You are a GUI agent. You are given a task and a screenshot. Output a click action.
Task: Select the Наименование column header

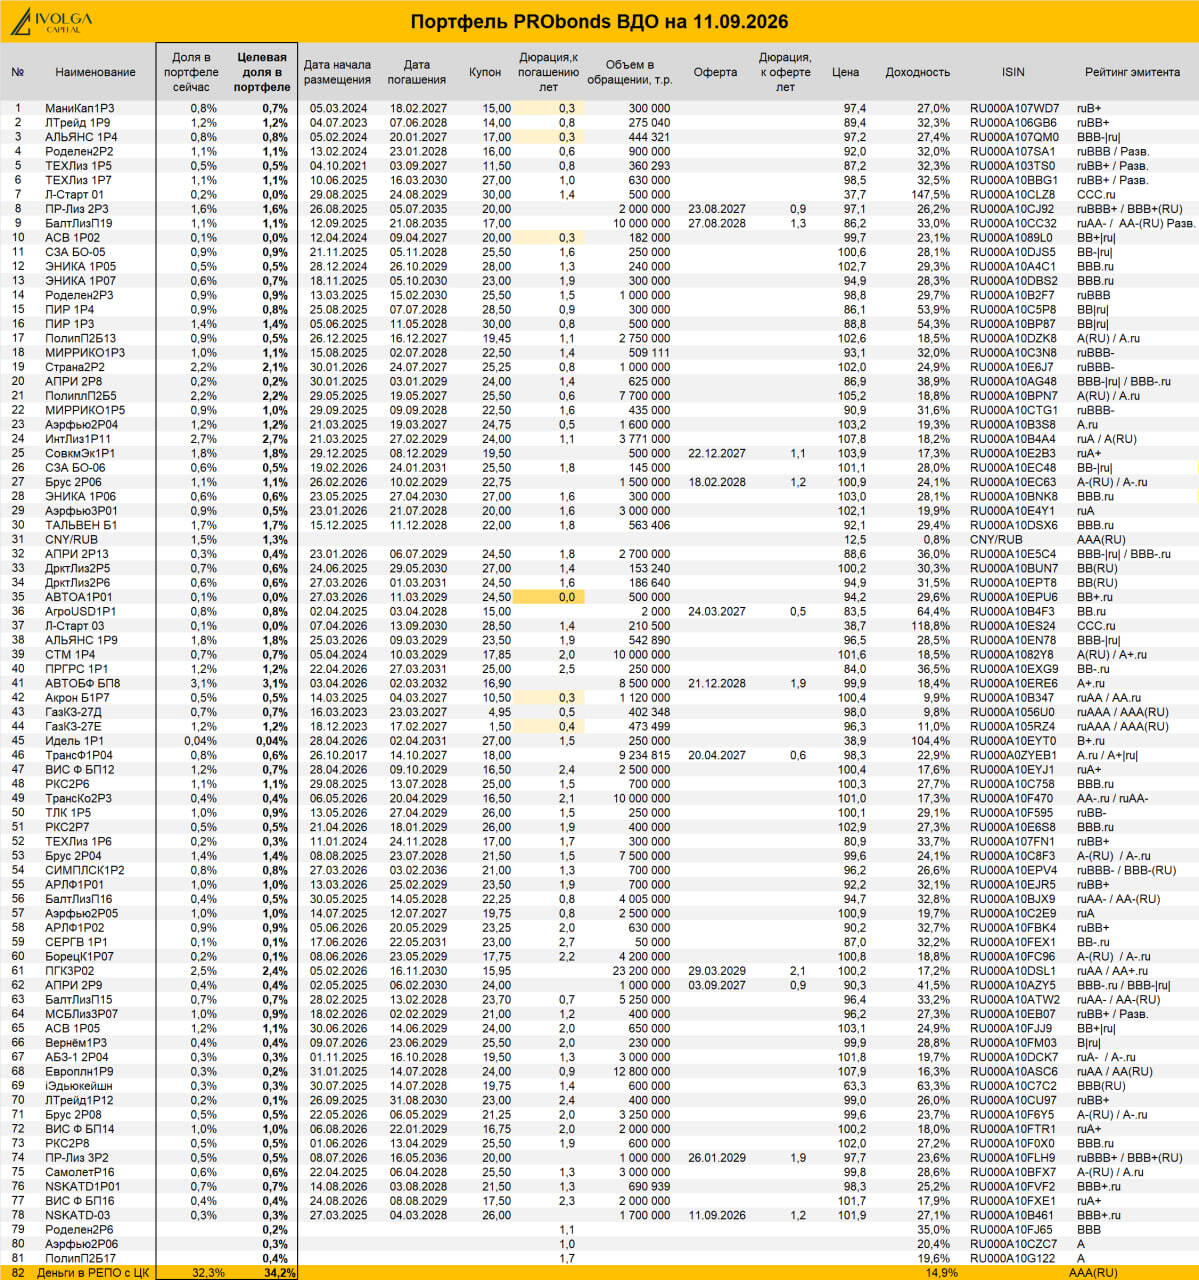point(95,72)
